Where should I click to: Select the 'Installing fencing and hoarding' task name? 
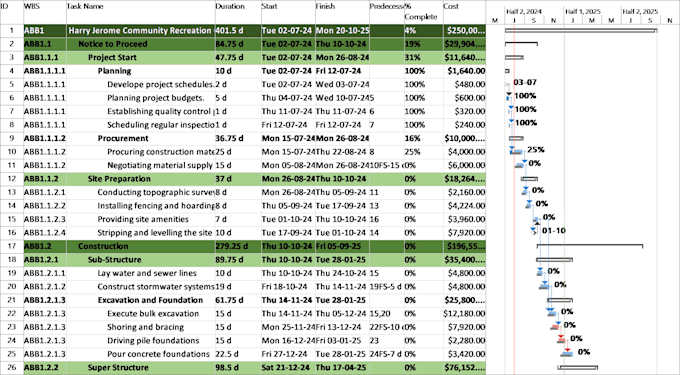coord(156,205)
